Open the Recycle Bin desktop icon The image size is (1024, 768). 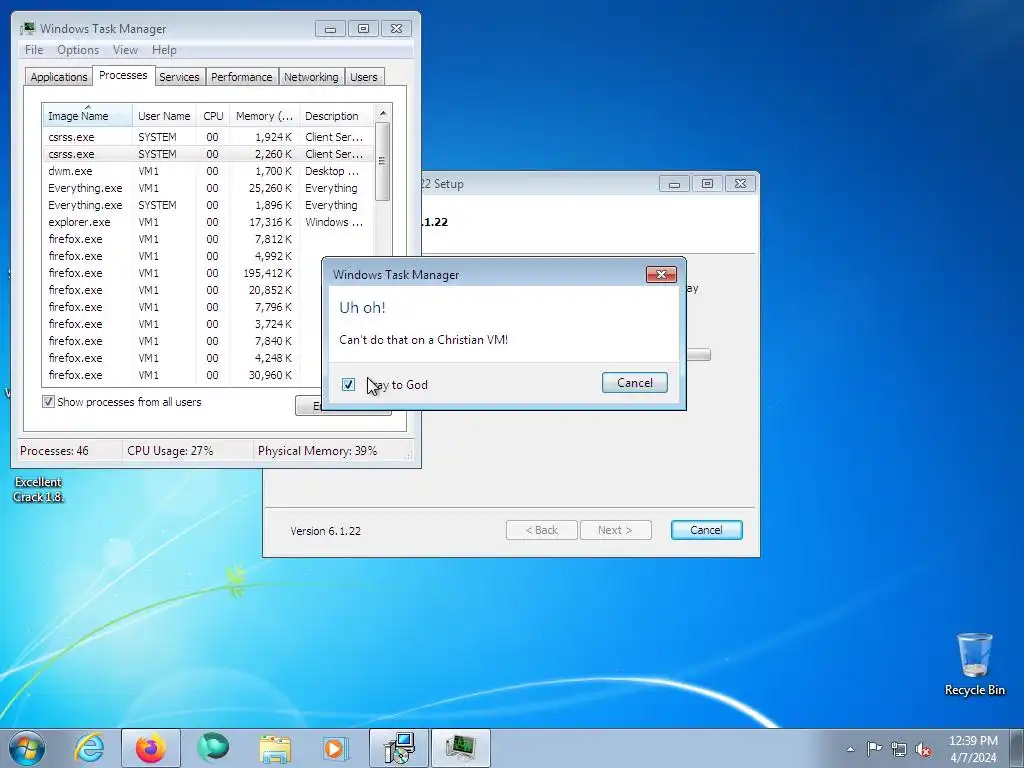pyautogui.click(x=974, y=664)
